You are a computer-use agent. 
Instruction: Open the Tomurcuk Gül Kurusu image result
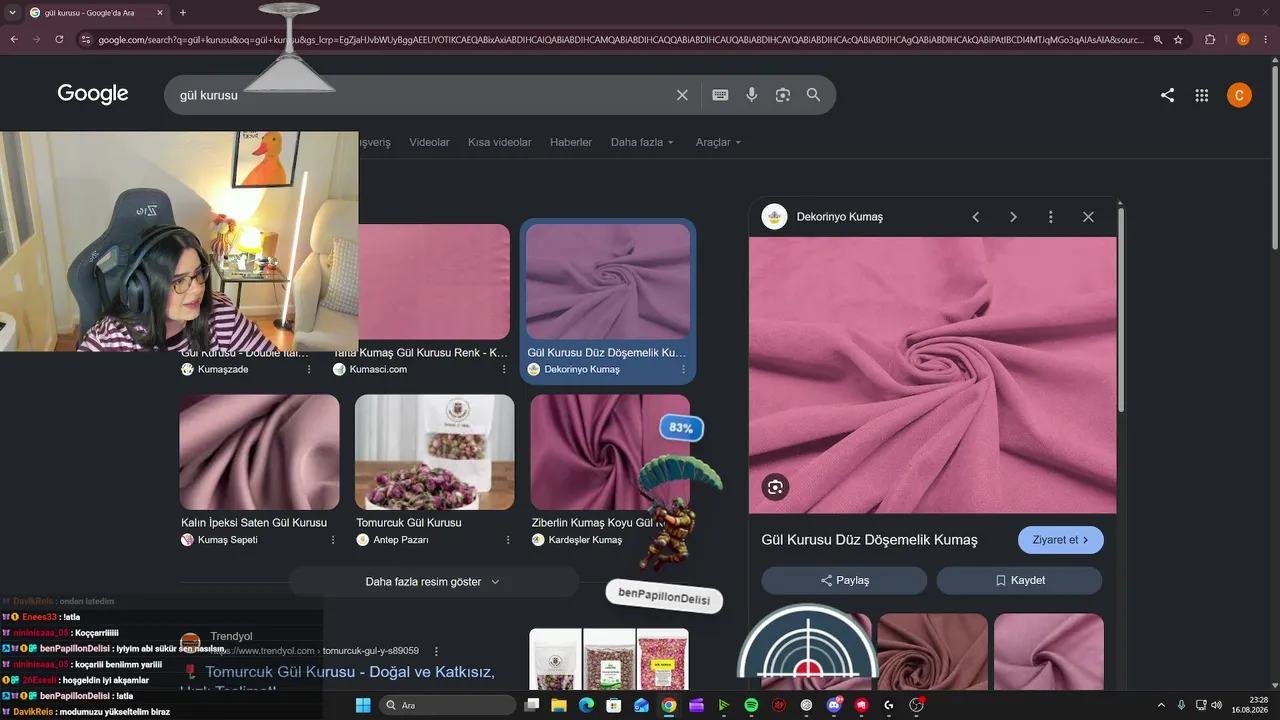click(x=434, y=452)
